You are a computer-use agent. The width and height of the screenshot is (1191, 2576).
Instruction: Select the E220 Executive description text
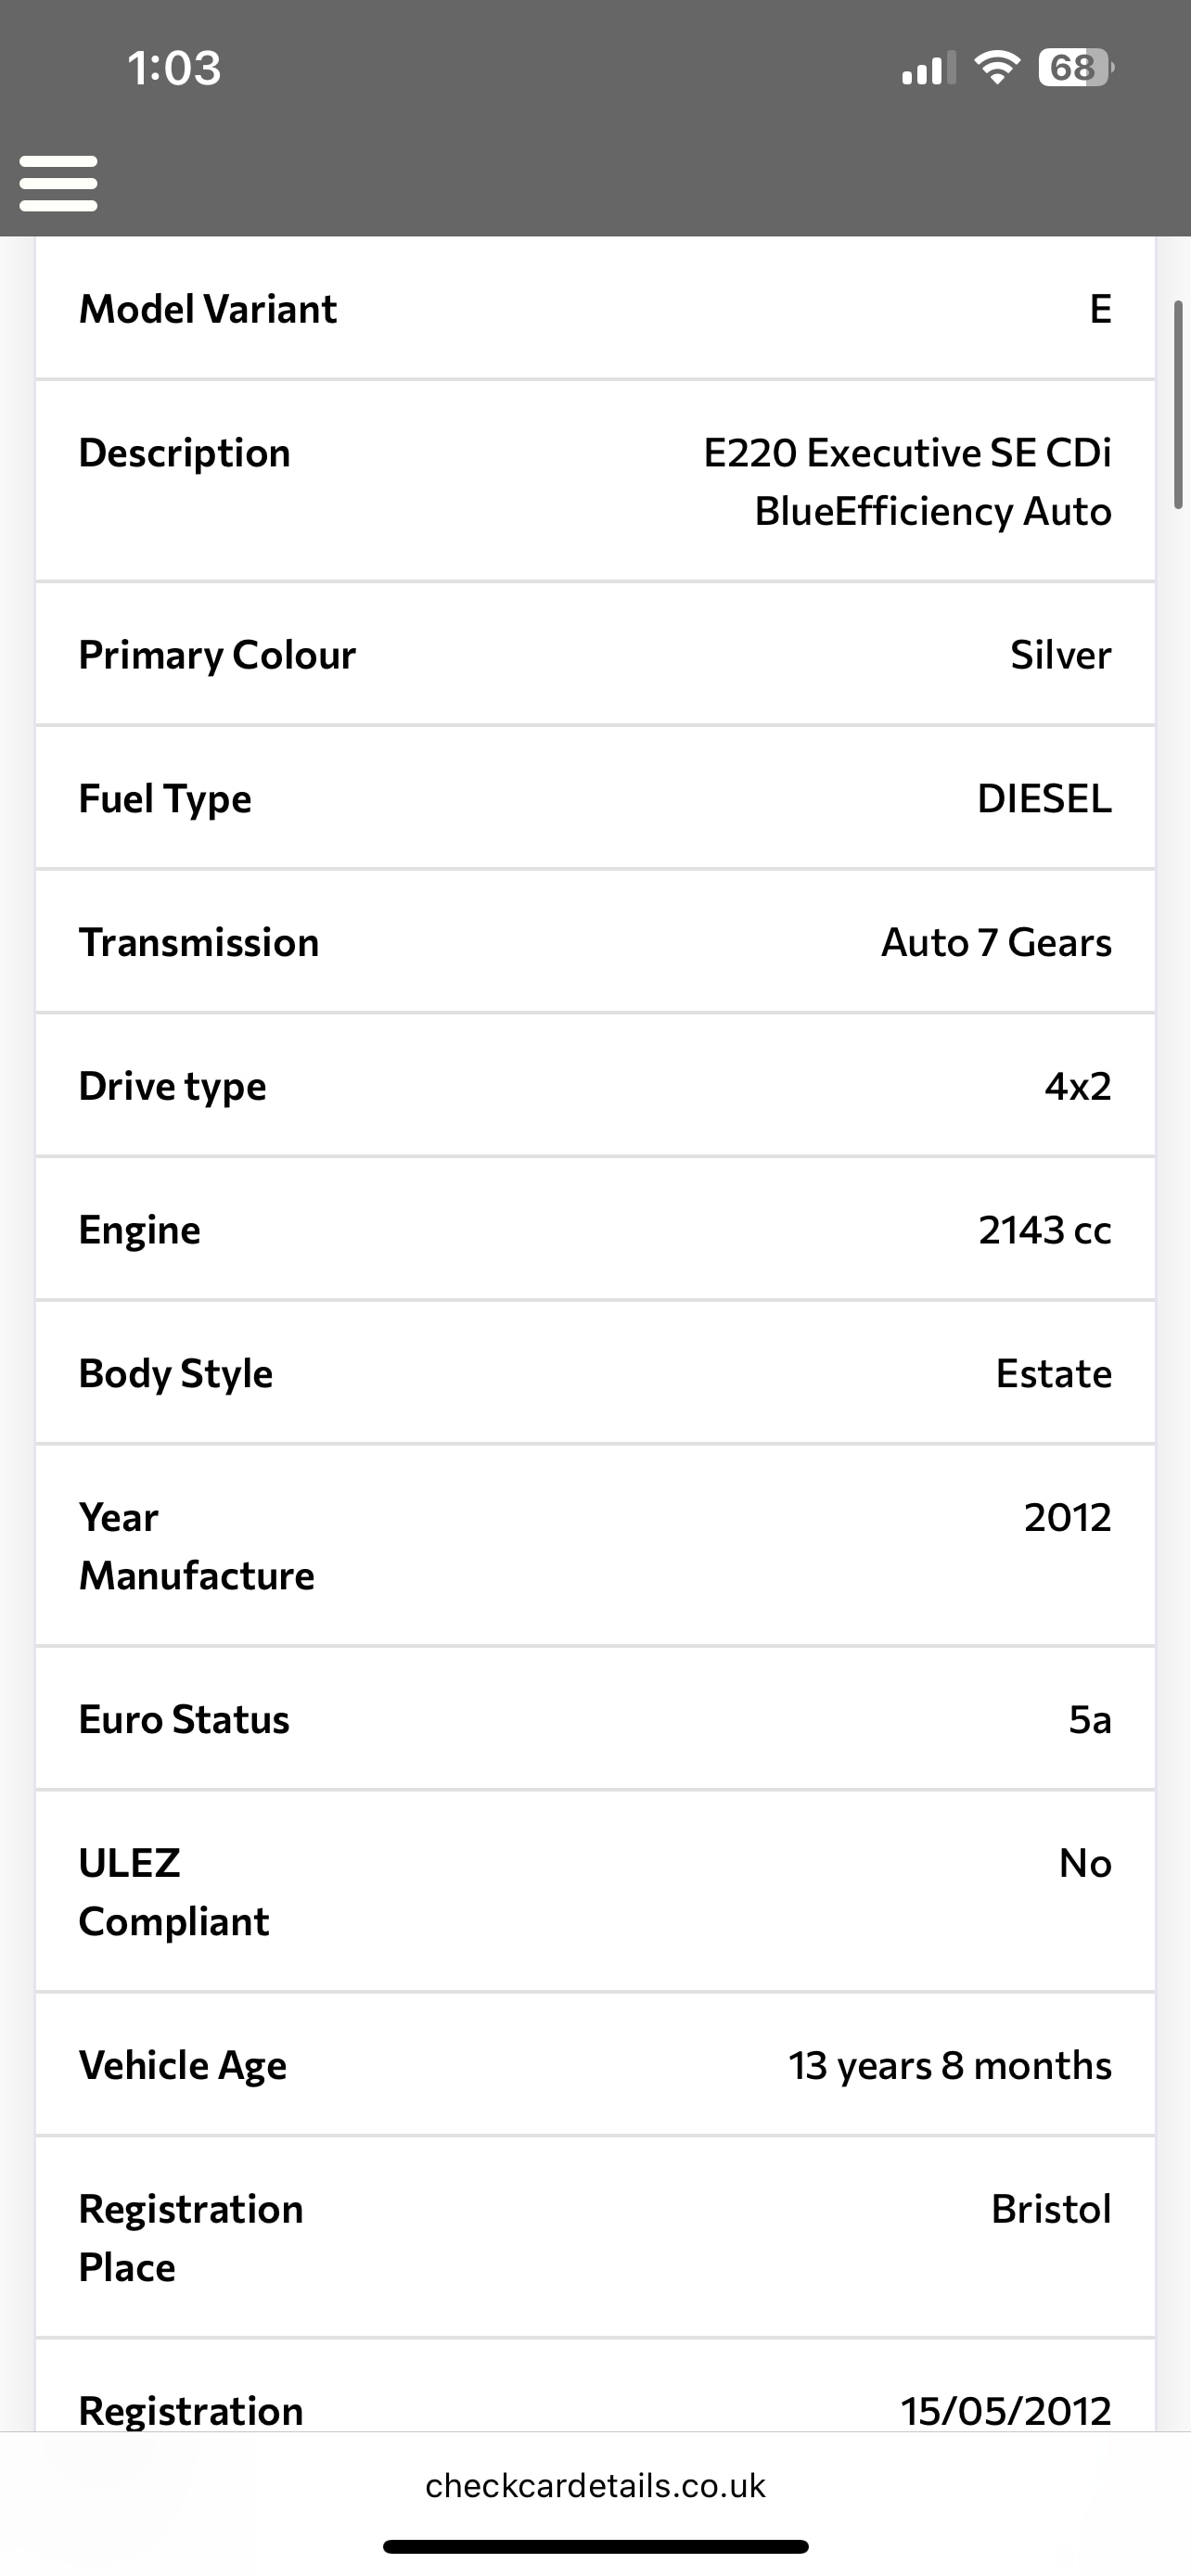[907, 481]
